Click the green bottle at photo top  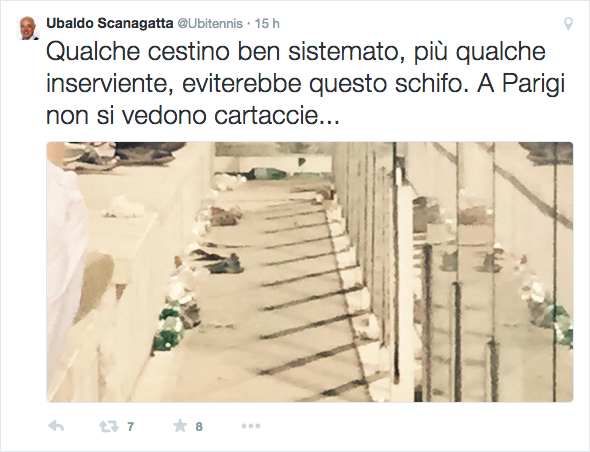click(270, 173)
